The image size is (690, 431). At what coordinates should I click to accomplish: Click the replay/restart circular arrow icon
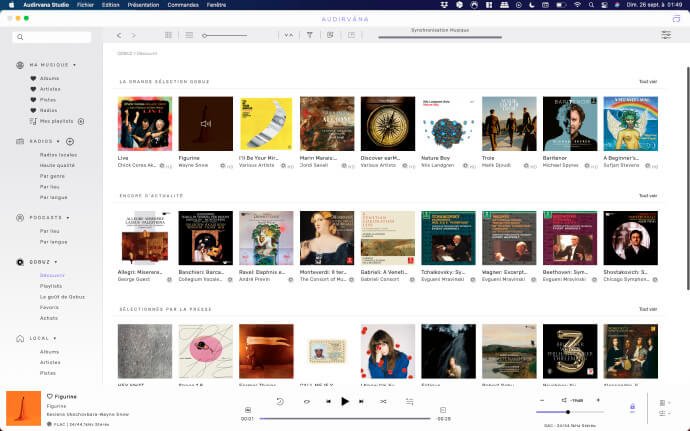(280, 401)
